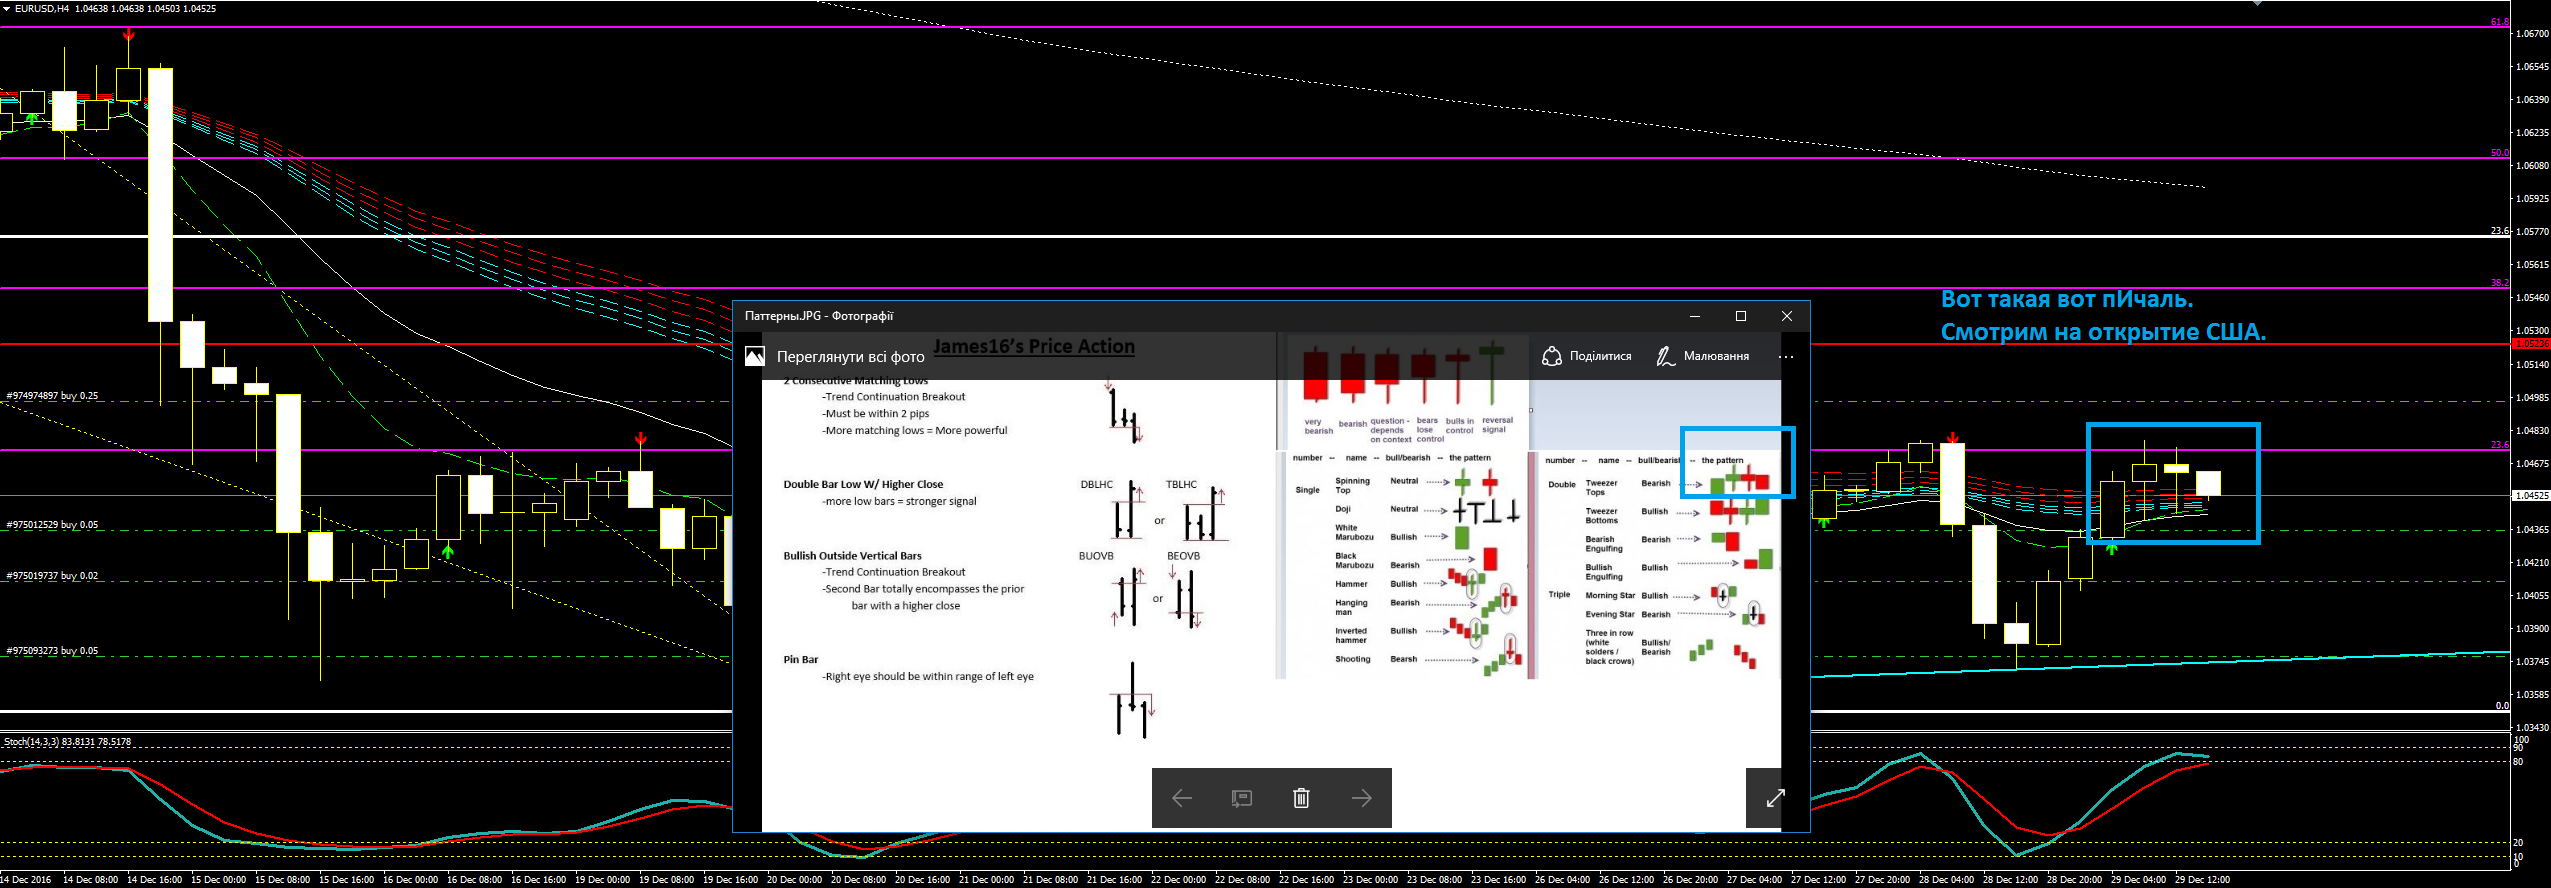This screenshot has height=888, width=2551.
Task: Maximize the Photos window
Action: click(1741, 316)
